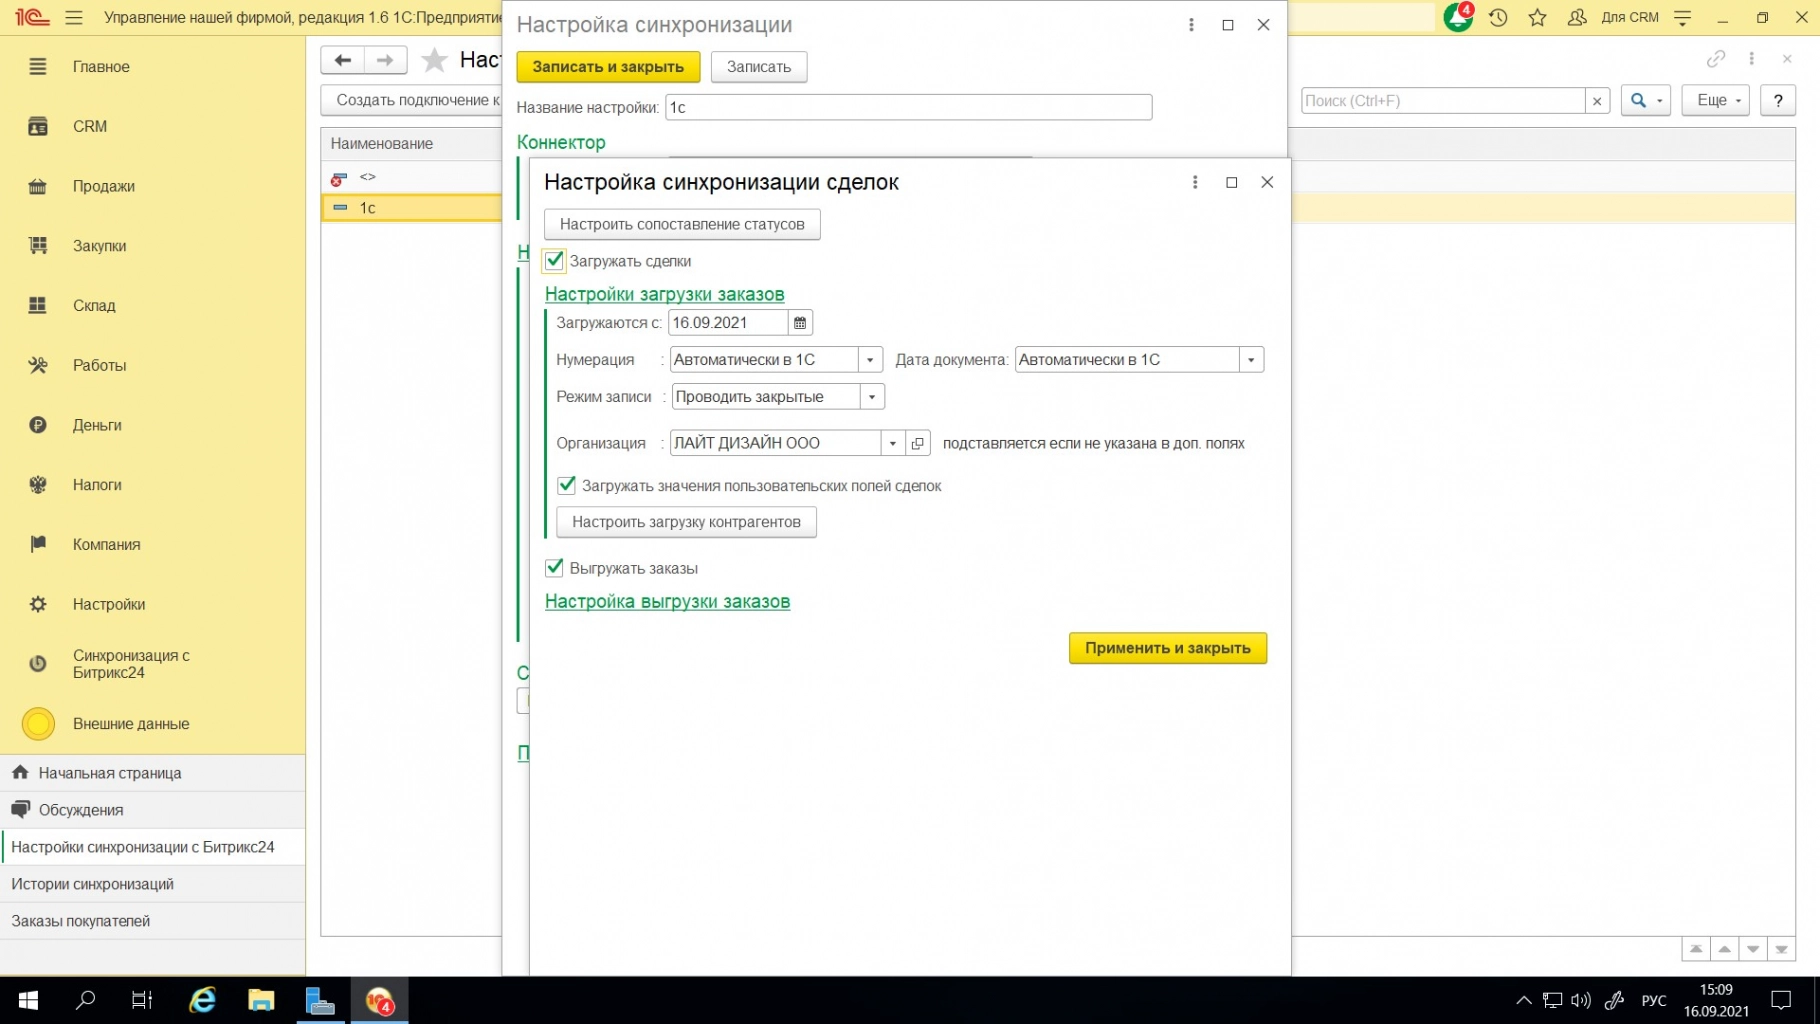Screen dimensions: 1820x1024
Task: Open the Продажи section in sidebar
Action: (x=103, y=186)
